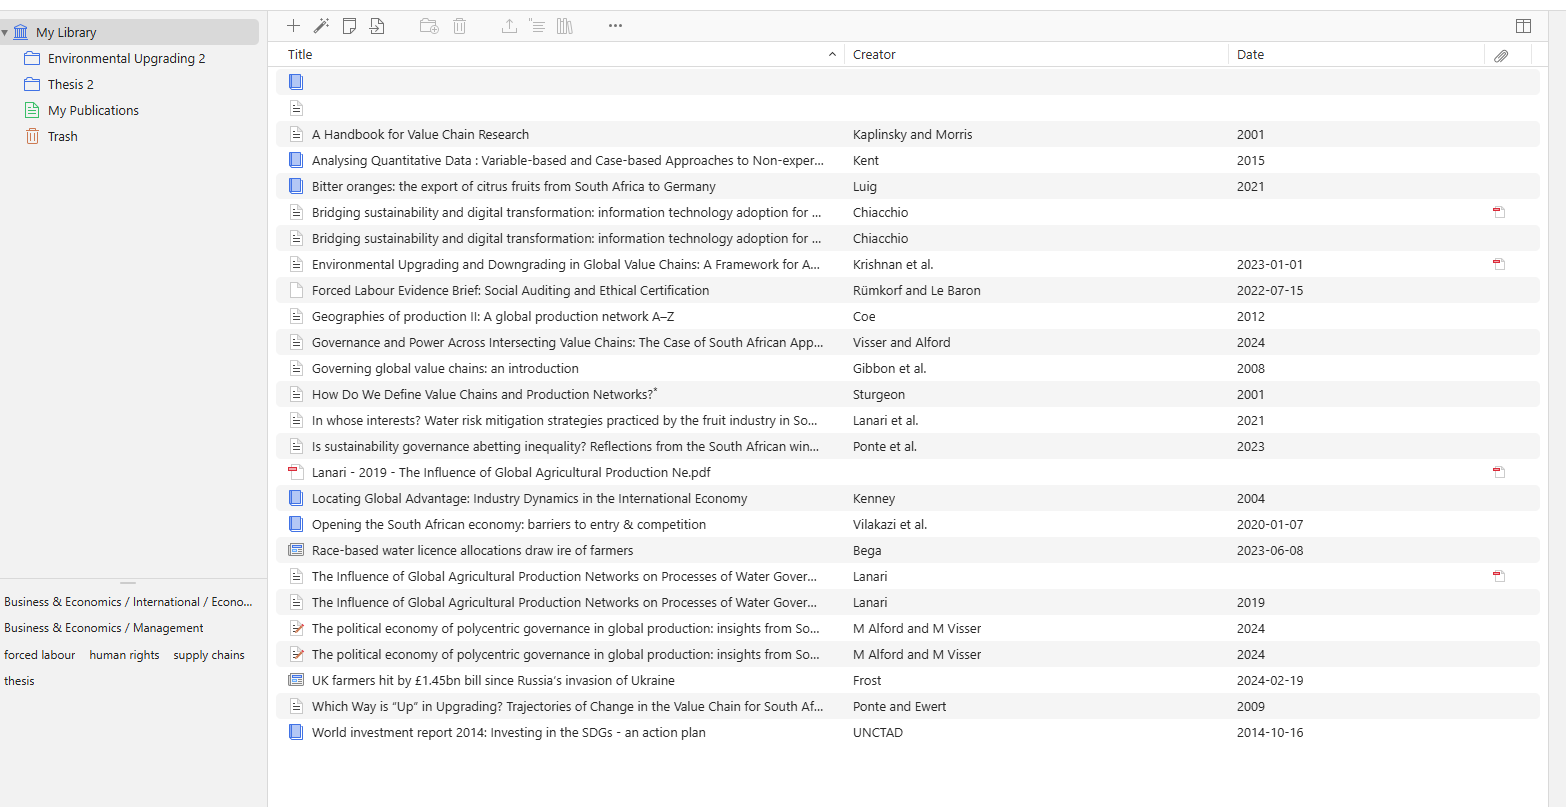Image resolution: width=1566 pixels, height=807 pixels.
Task: Click the untitled book item icon
Action: click(295, 82)
